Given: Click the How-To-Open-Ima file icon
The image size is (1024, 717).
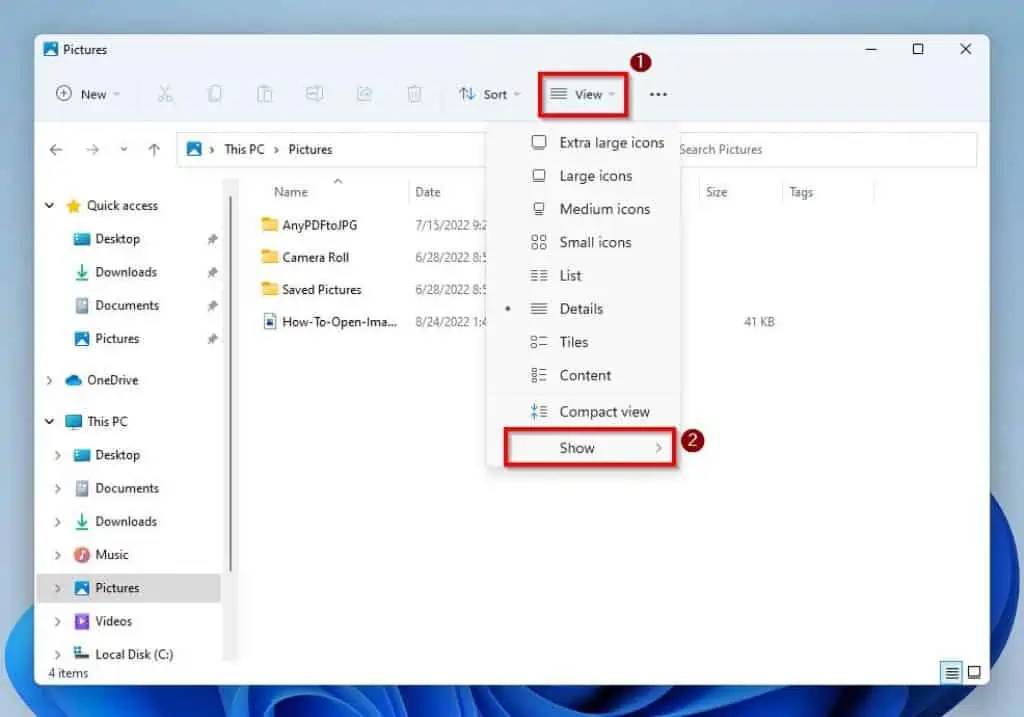Looking at the screenshot, I should tap(269, 321).
